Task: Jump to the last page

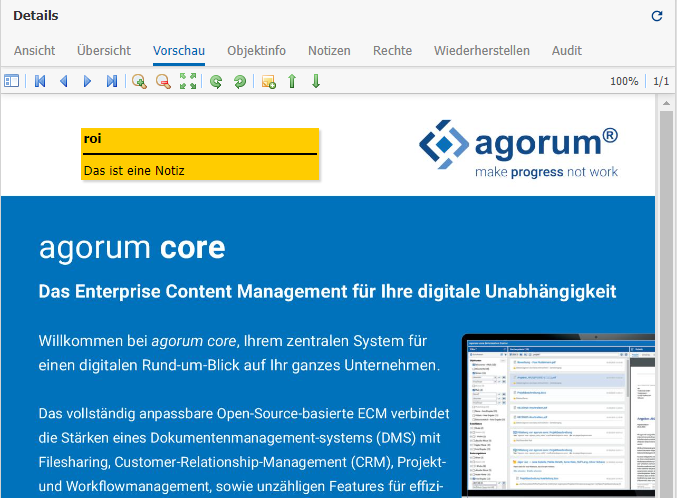Action: coord(111,81)
